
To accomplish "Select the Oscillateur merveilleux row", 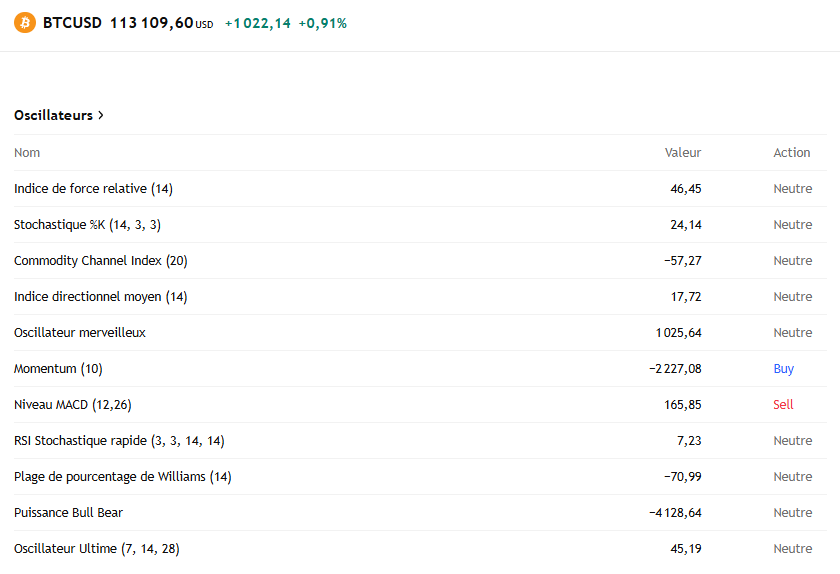I will click(x=80, y=333).
